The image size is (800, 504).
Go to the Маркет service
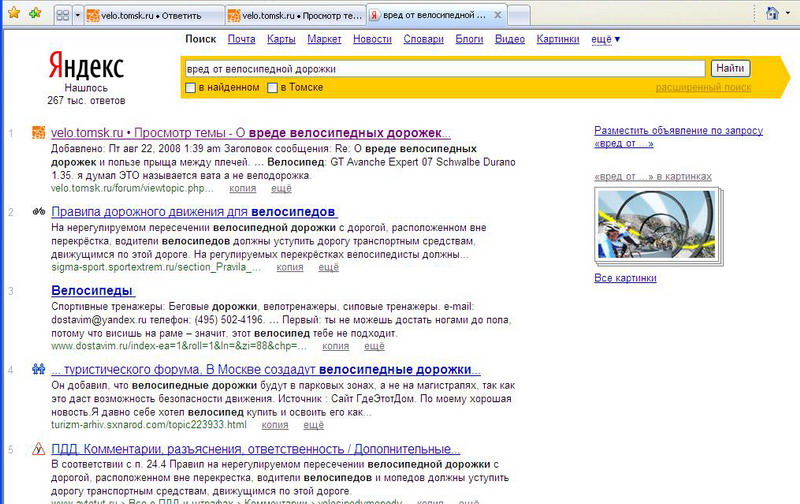pos(324,39)
